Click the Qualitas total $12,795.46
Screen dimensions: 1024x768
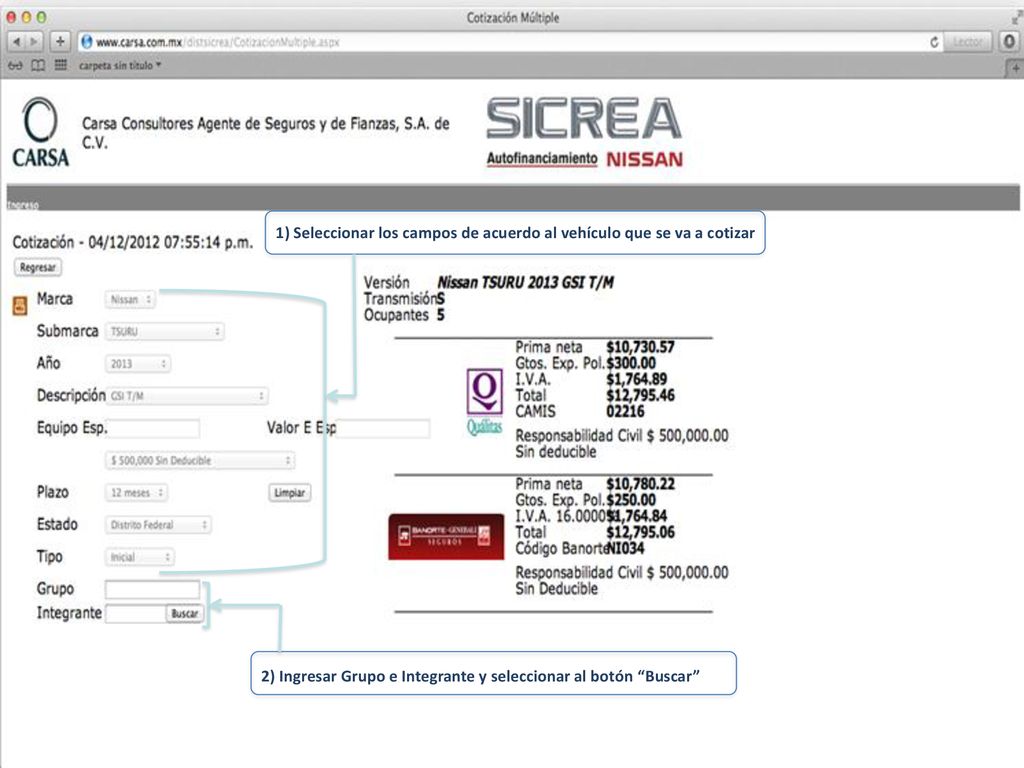640,396
